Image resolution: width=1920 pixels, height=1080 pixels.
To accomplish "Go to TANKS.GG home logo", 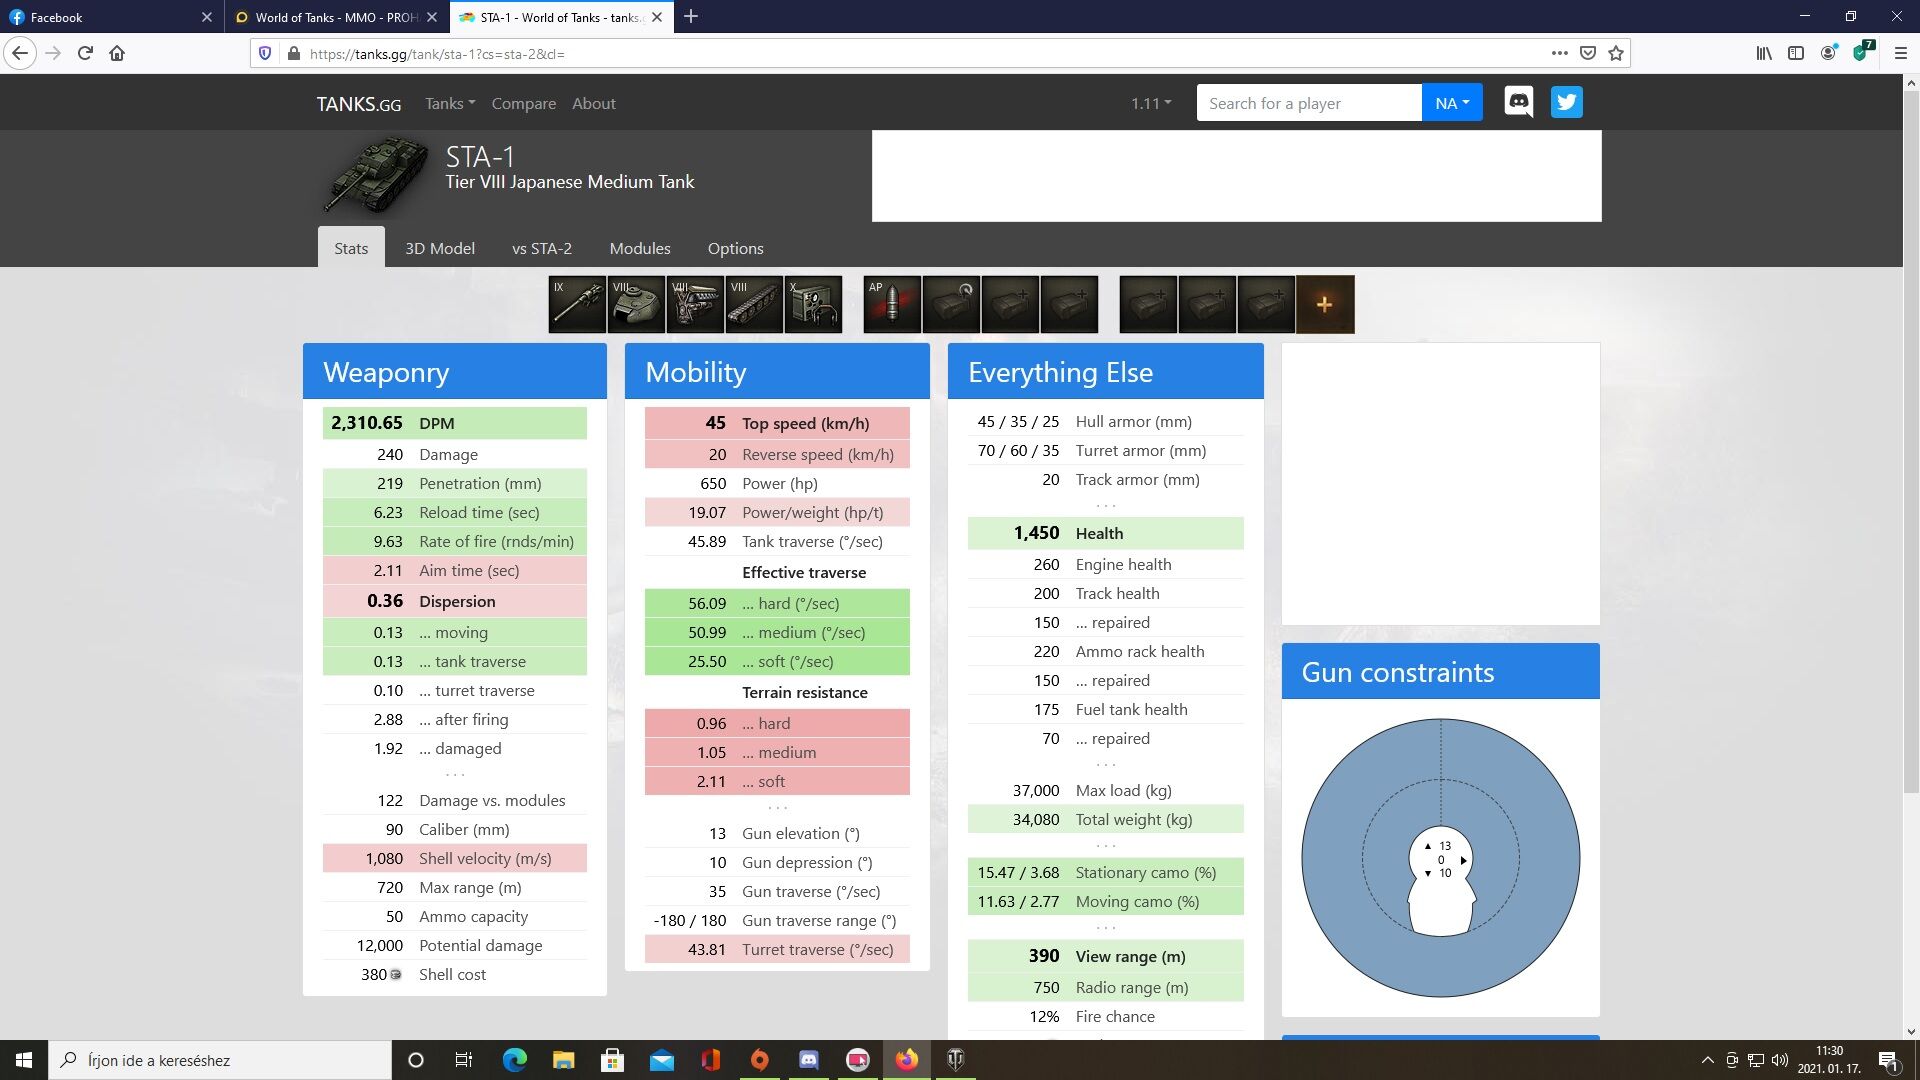I will 359,104.
